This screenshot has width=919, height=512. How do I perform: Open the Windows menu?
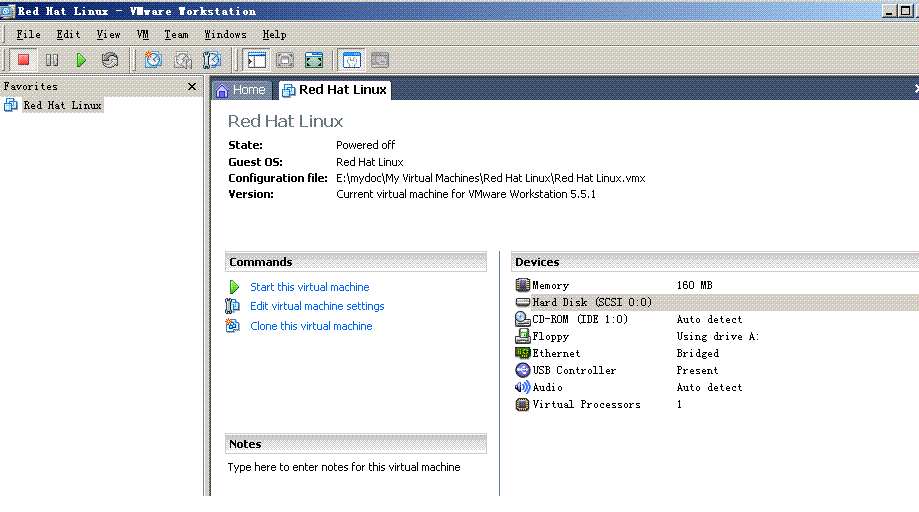click(x=225, y=35)
